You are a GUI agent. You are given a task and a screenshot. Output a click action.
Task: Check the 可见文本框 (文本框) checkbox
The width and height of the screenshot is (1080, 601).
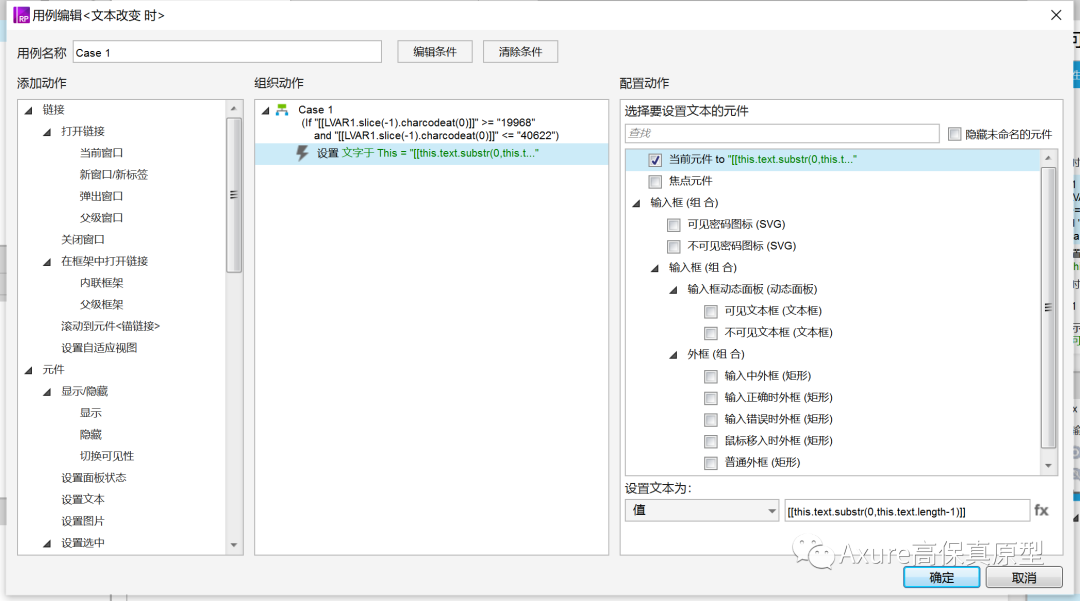point(711,311)
